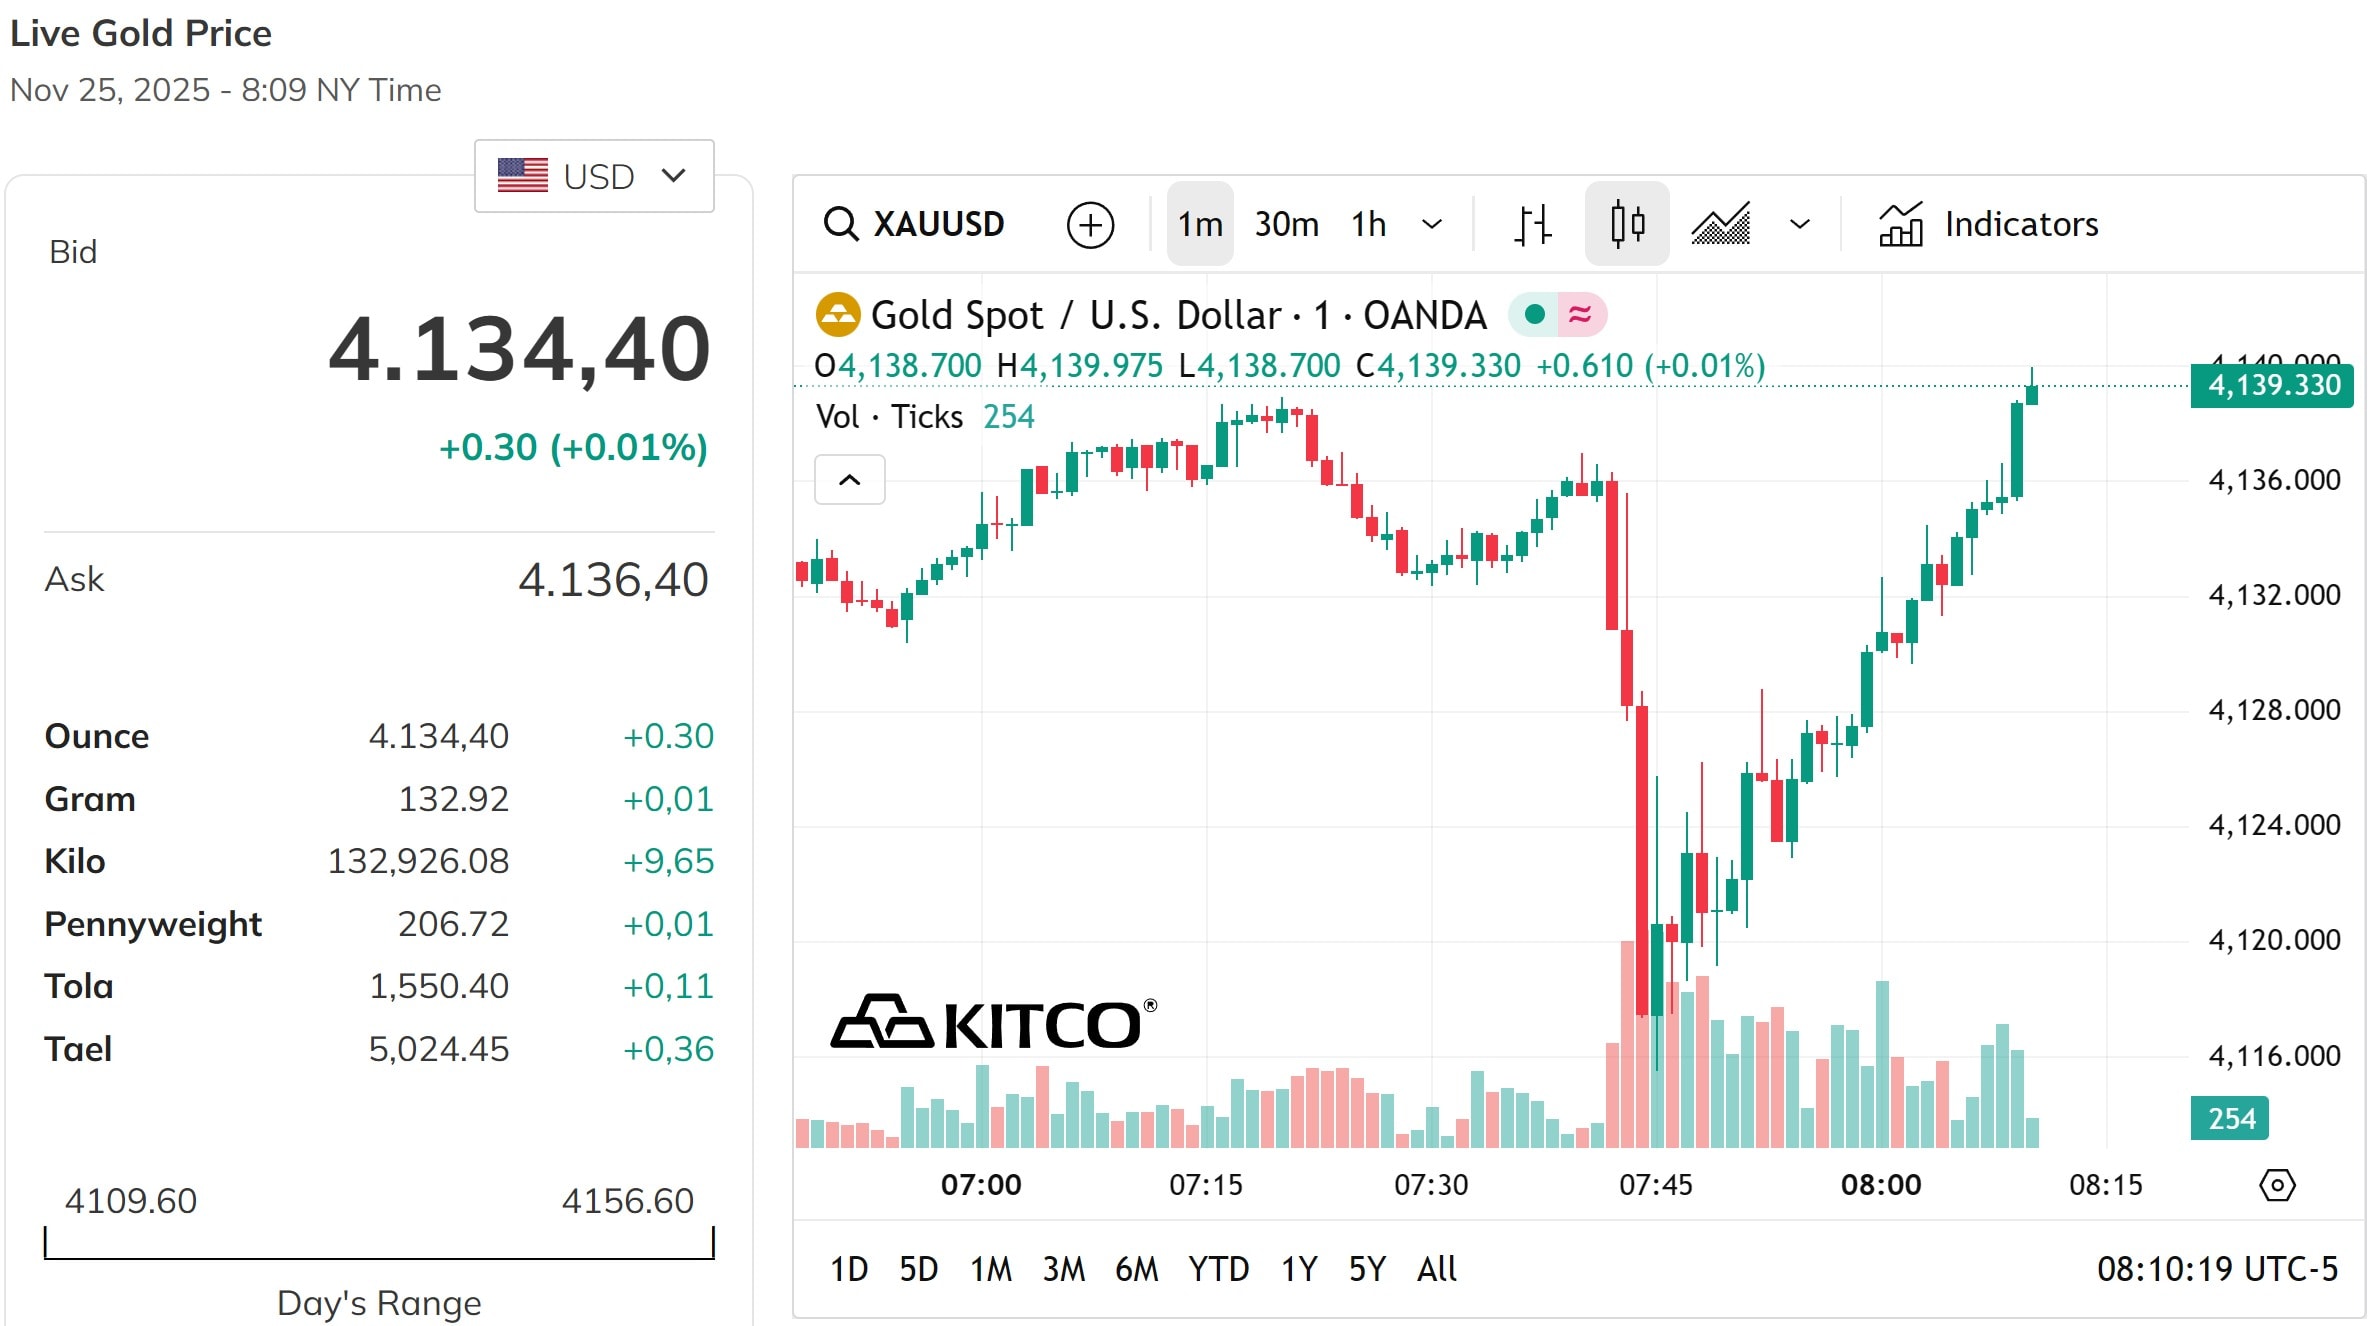
Task: Open the chart style dropdown chevron
Action: (x=1798, y=223)
